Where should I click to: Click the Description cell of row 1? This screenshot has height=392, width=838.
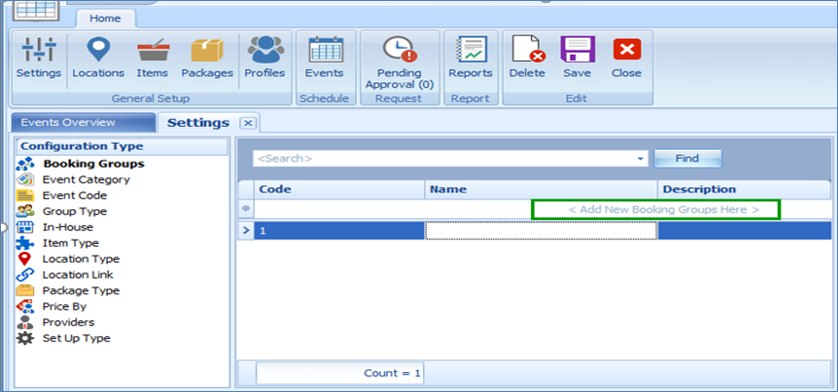pos(744,230)
